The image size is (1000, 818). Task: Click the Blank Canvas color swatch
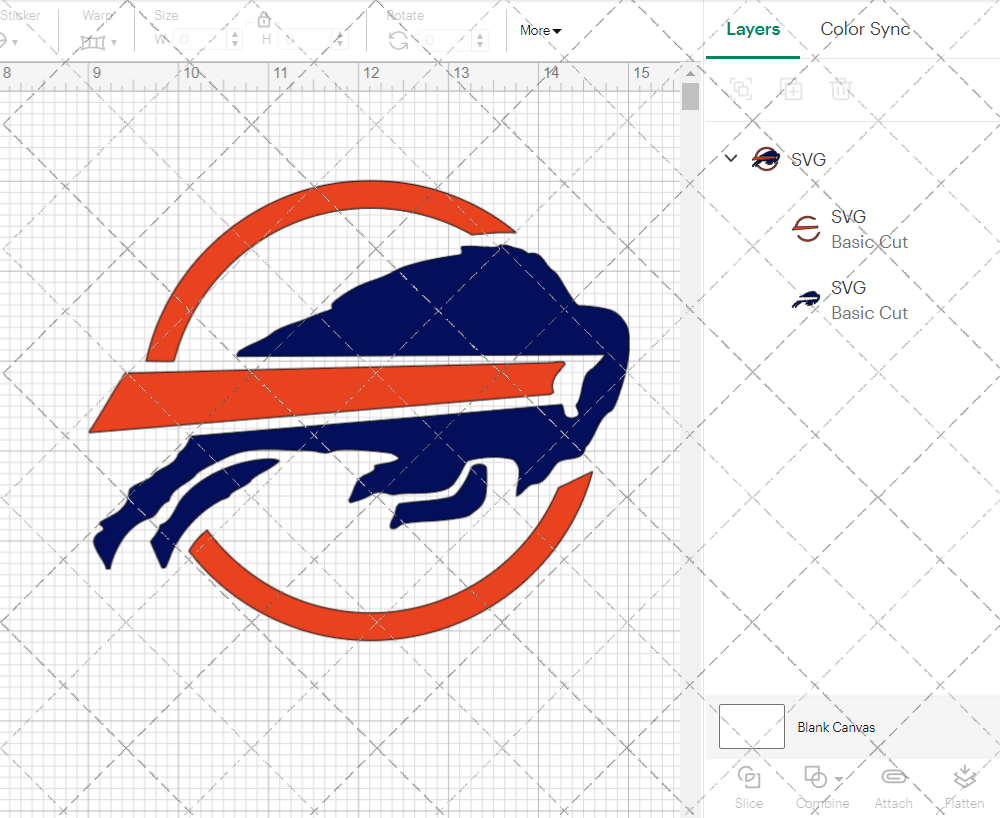[x=750, y=727]
